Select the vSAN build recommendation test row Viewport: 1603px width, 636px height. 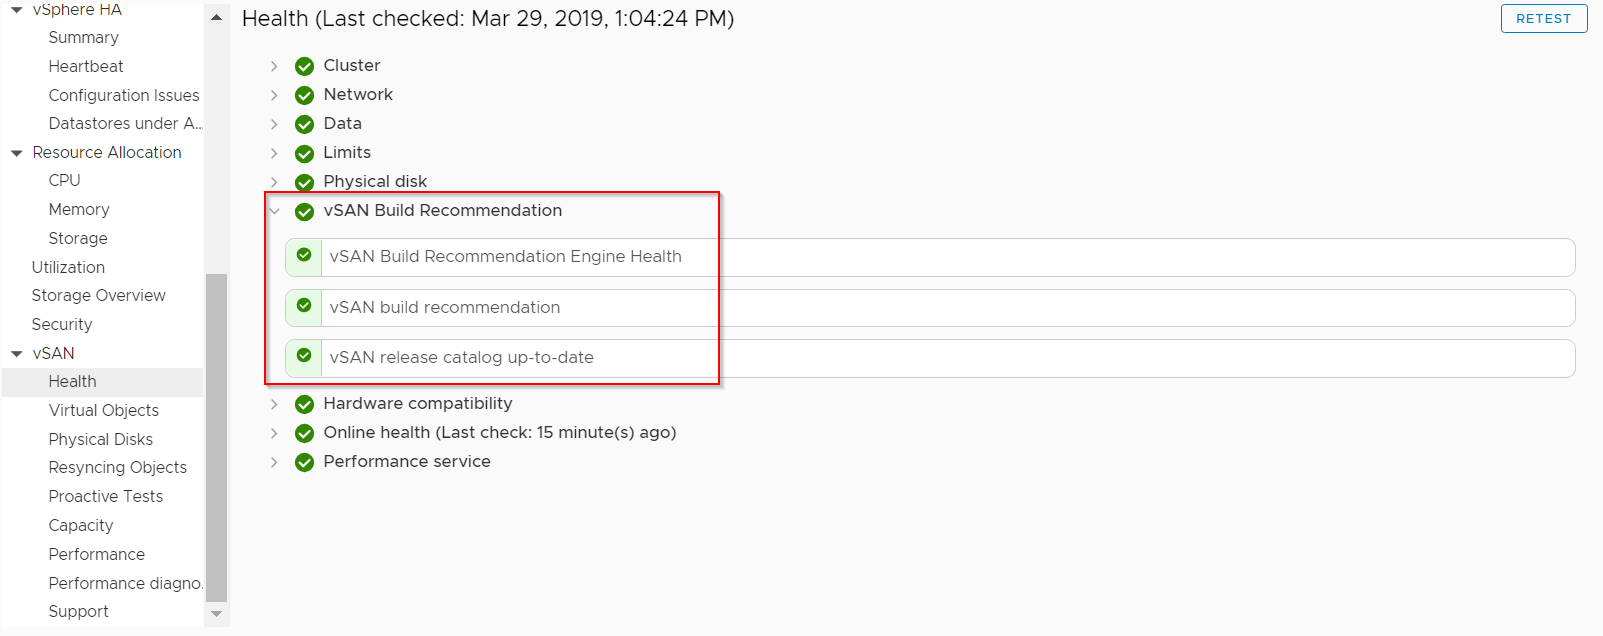[x=930, y=308]
